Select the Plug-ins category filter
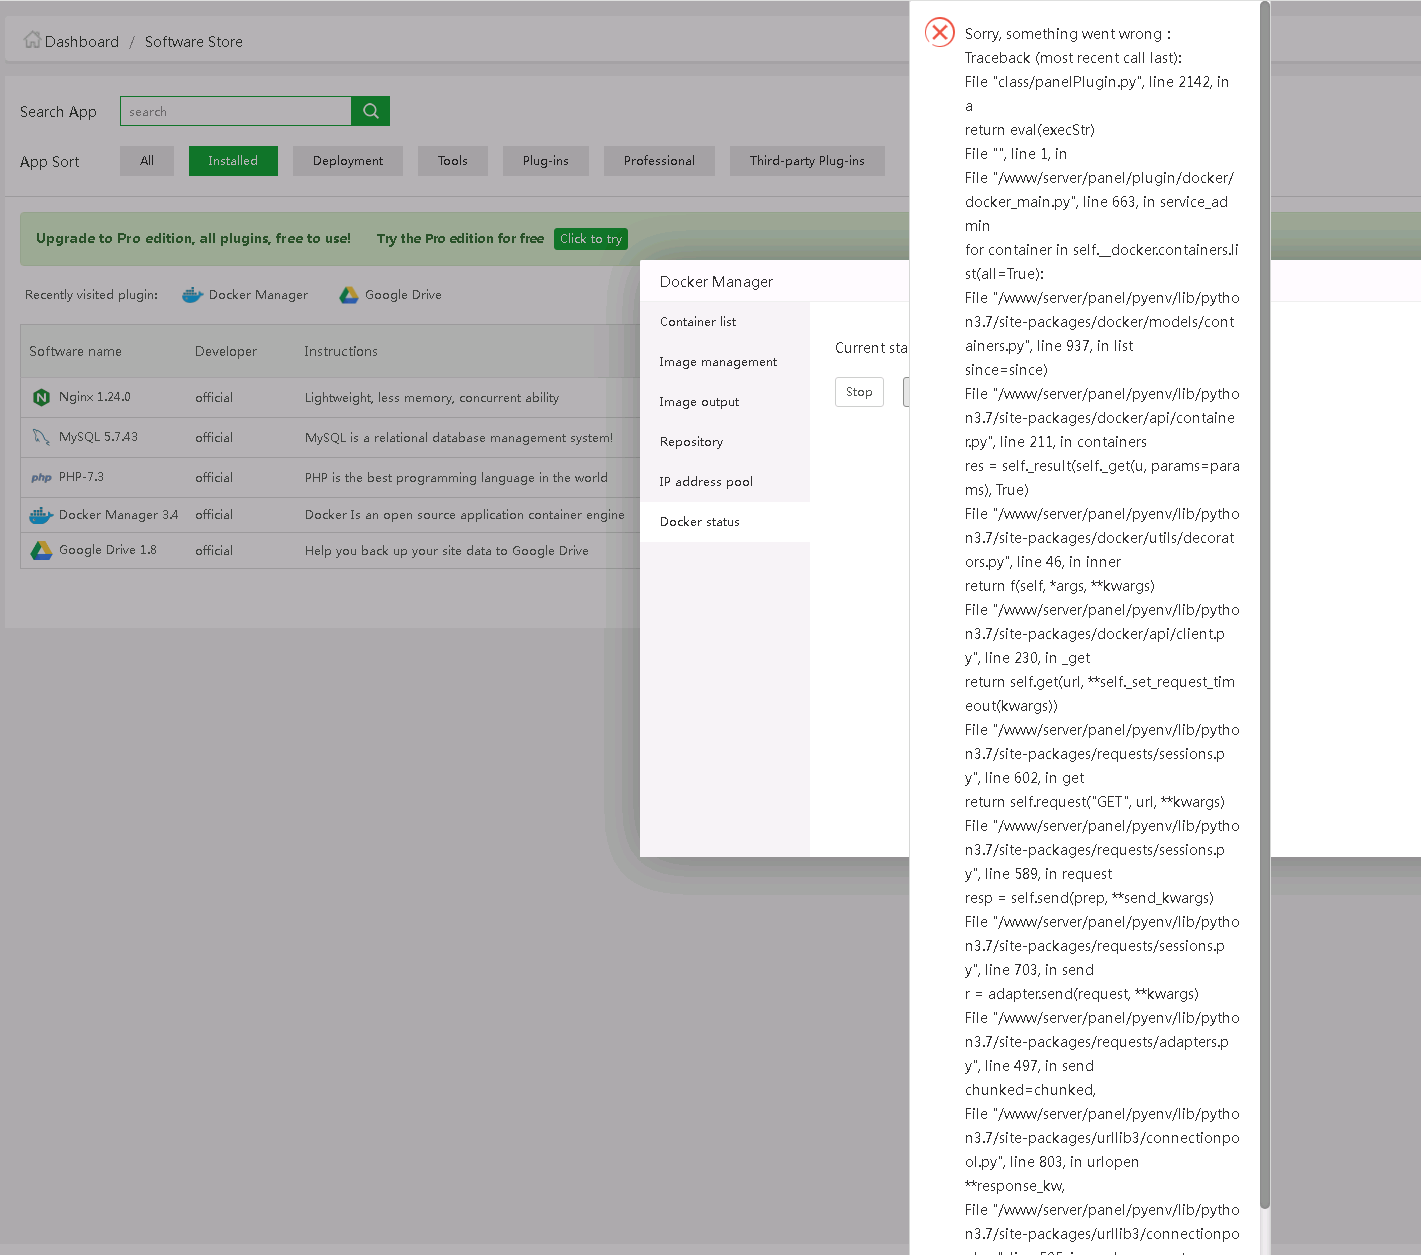The width and height of the screenshot is (1421, 1255). click(x=546, y=161)
